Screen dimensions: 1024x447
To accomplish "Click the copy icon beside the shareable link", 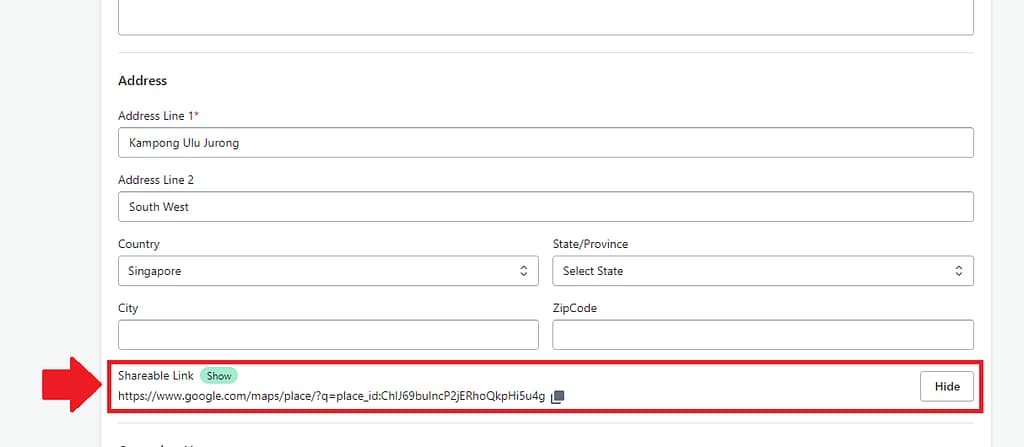I will [558, 397].
